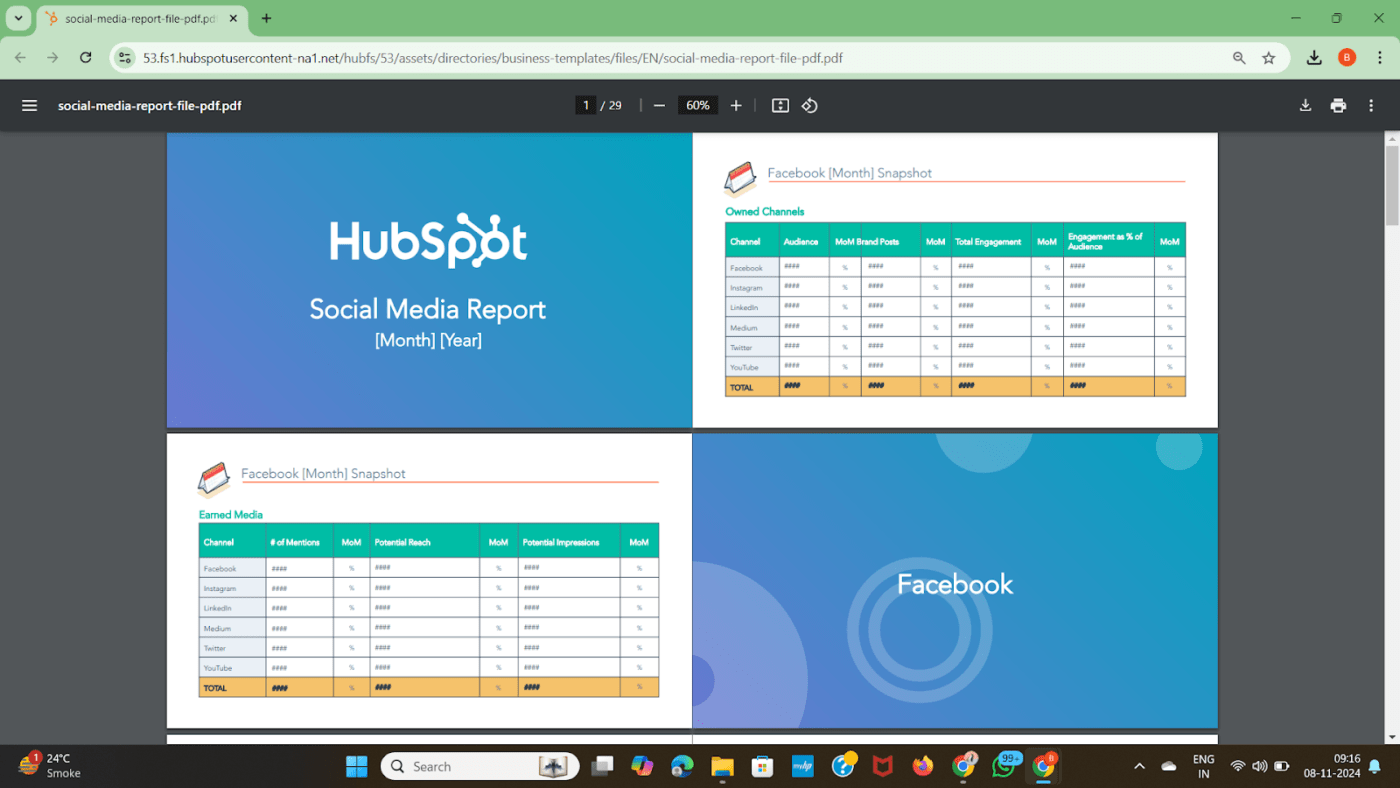This screenshot has width=1400, height=788.
Task: Click the Instagram row in Owned Channels table
Action: (x=955, y=287)
